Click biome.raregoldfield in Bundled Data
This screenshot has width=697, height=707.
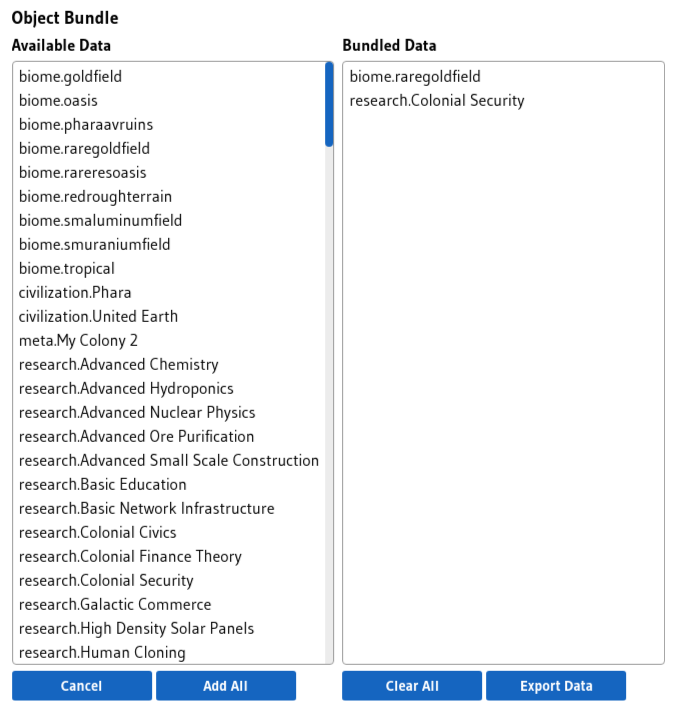point(503,77)
